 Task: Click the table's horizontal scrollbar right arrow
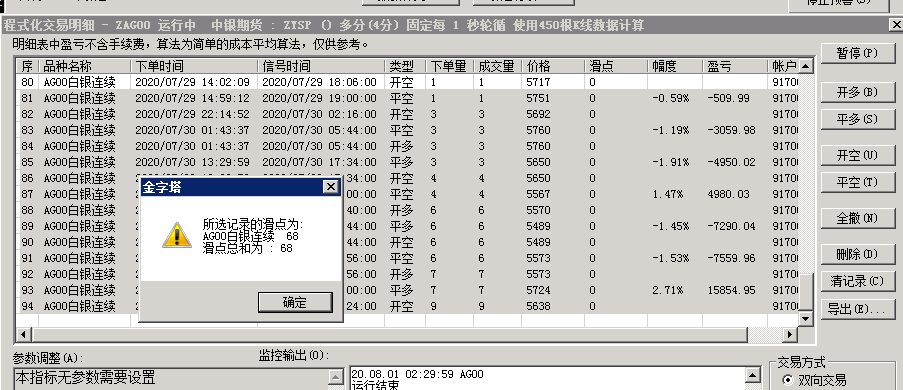[790, 334]
